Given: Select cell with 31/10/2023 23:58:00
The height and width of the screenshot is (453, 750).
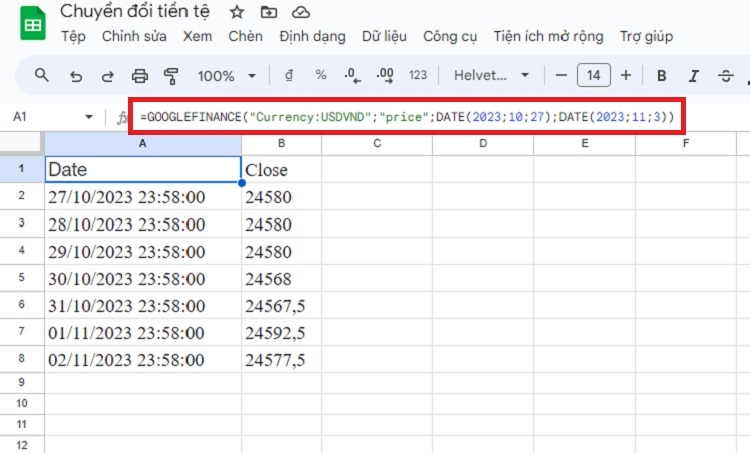Looking at the screenshot, I should [x=143, y=305].
